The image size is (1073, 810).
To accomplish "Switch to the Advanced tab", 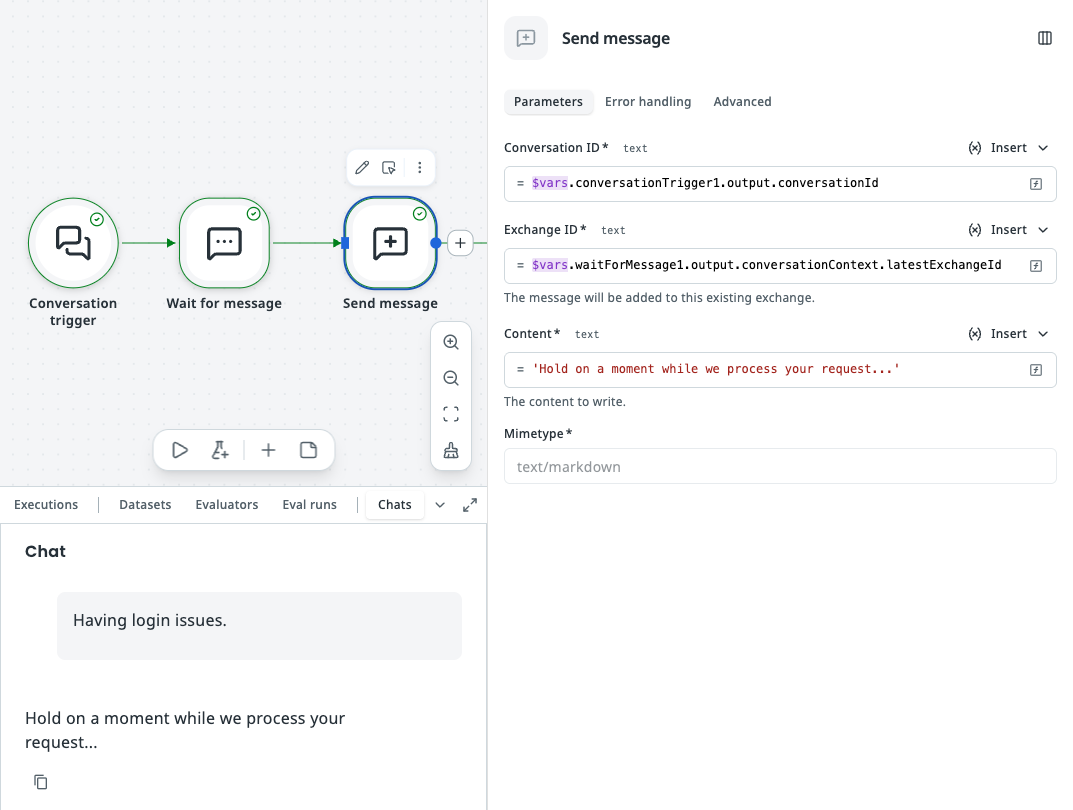I will click(x=742, y=101).
